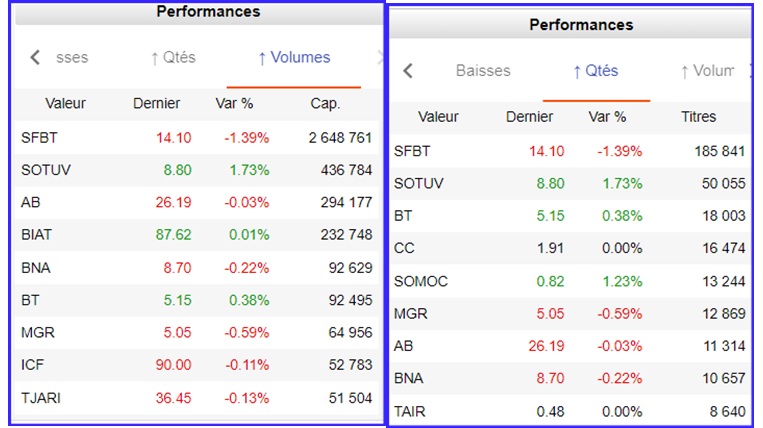Click Dernier header in right table

pos(530,117)
